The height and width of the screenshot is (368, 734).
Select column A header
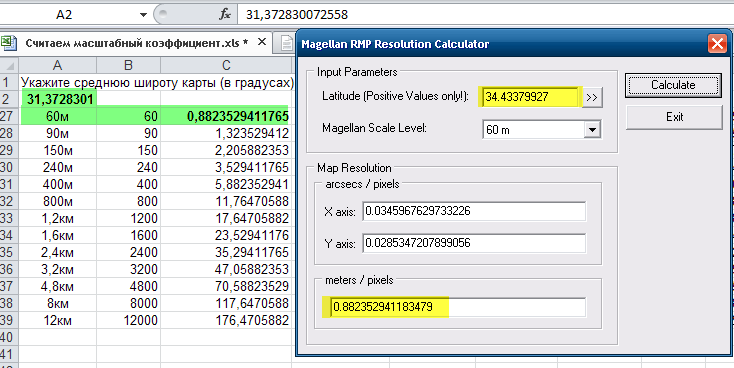click(58, 66)
